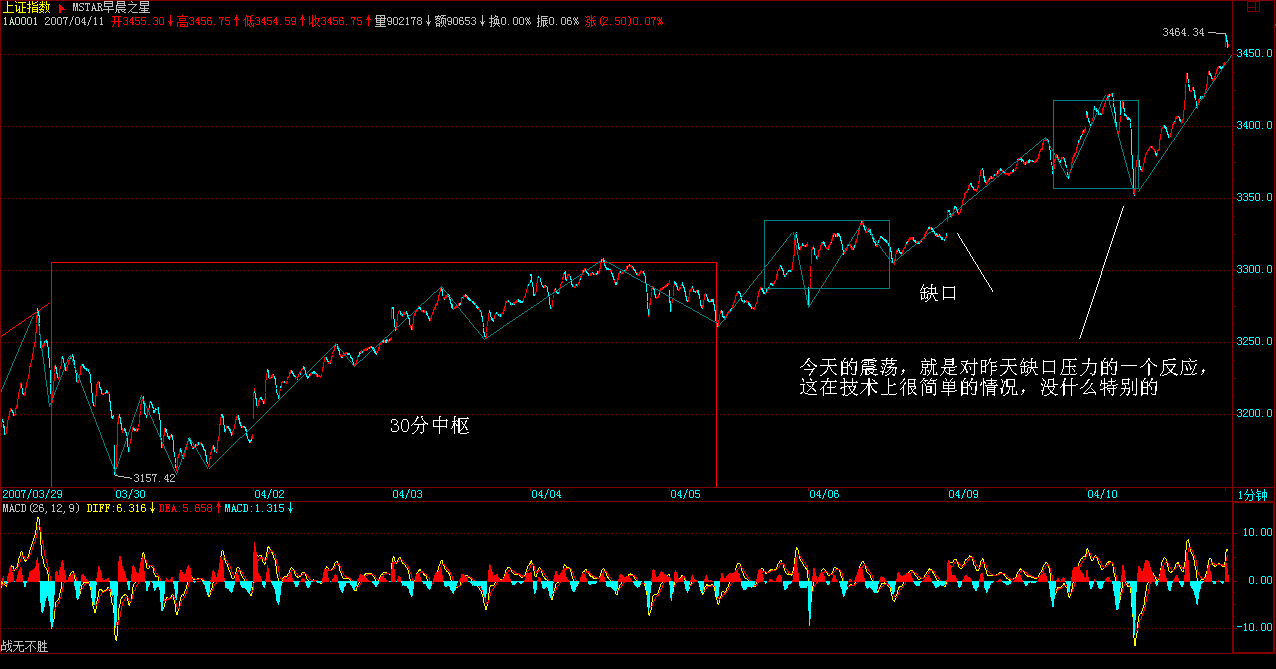The width and height of the screenshot is (1276, 669).
Task: Click the 3300.0 level on price axis
Action: (x=1252, y=270)
